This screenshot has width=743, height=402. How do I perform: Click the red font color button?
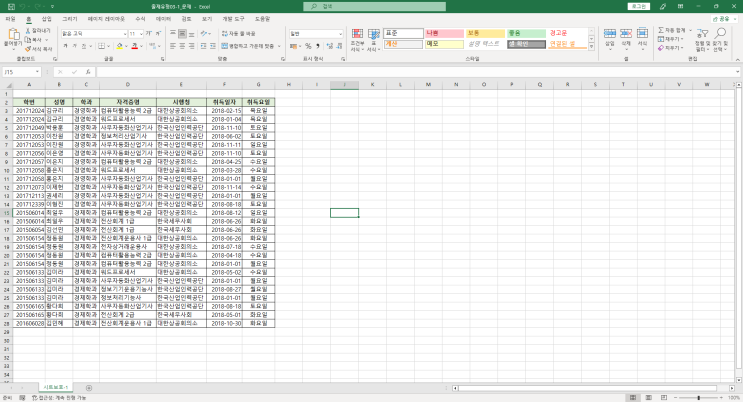(135, 46)
